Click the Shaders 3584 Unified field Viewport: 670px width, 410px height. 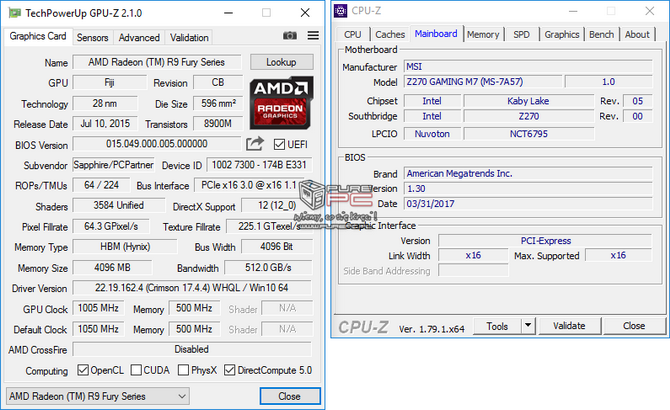118,205
